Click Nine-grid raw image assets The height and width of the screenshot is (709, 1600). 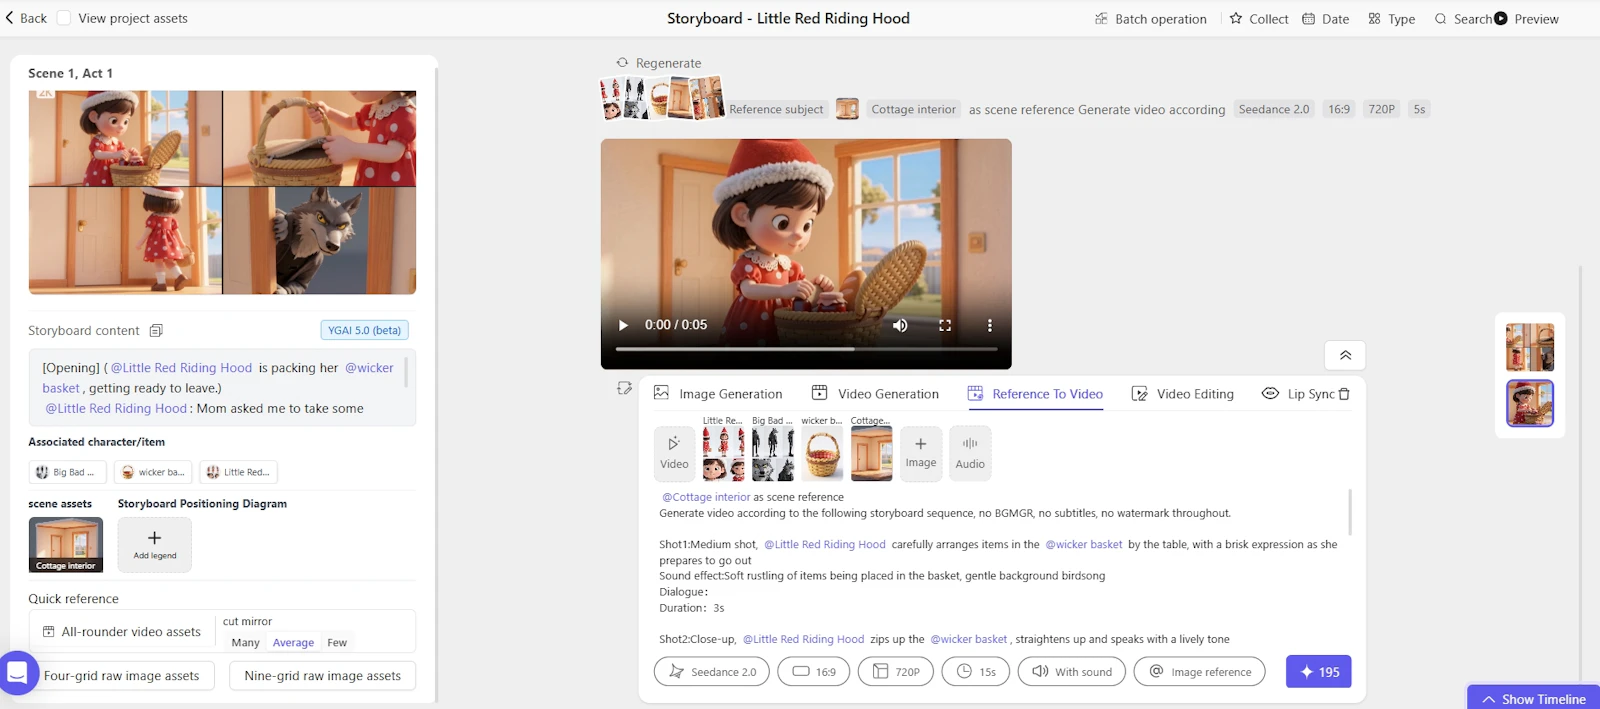pyautogui.click(x=322, y=676)
